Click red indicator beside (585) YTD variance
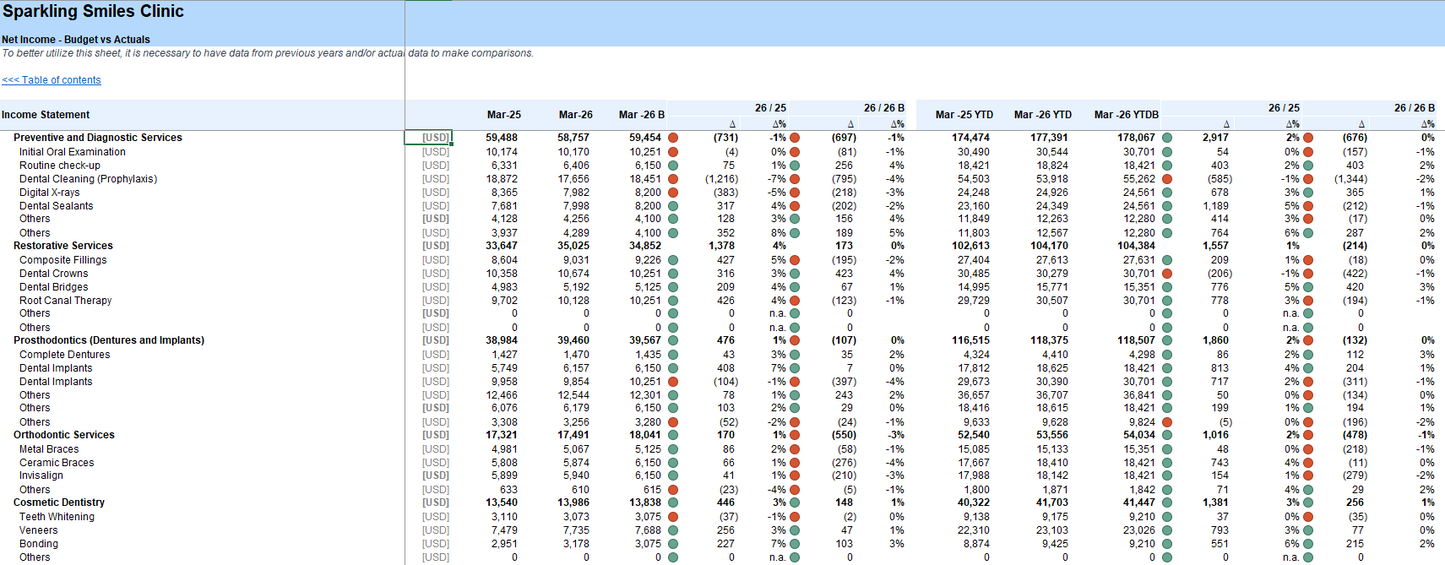 click(1167, 179)
